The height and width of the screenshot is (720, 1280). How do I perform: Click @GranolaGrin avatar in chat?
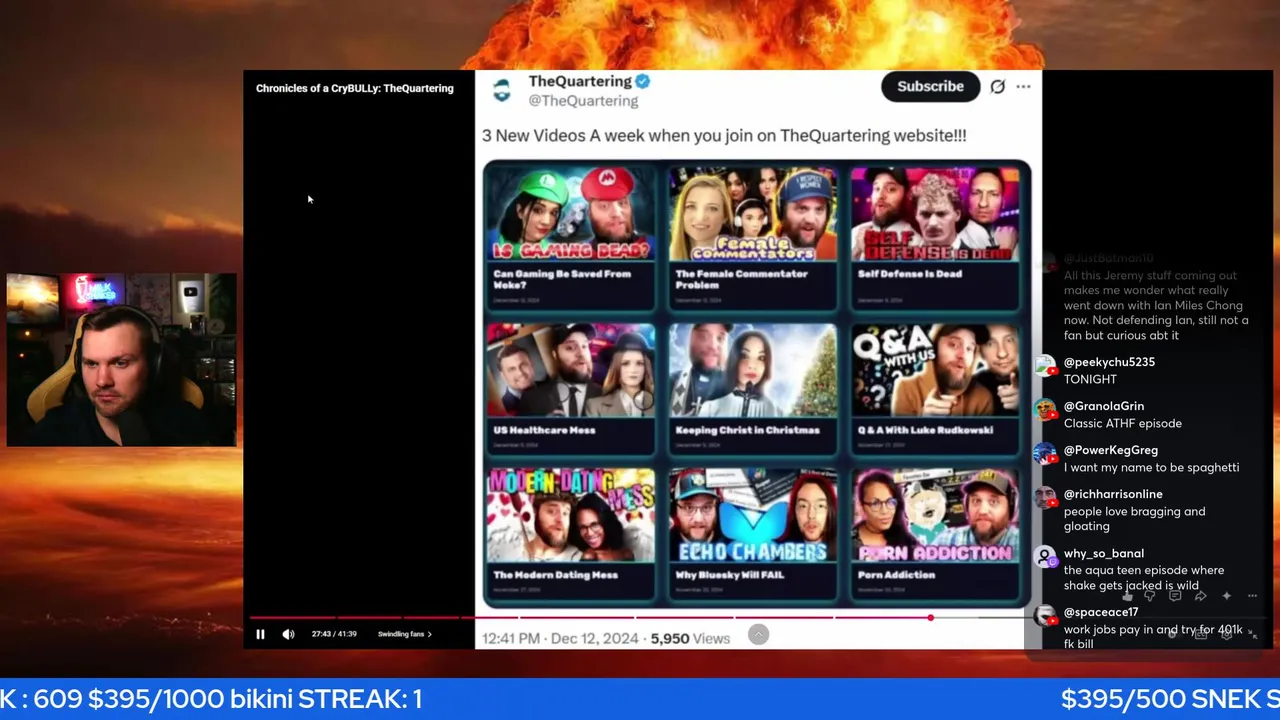[1045, 411]
